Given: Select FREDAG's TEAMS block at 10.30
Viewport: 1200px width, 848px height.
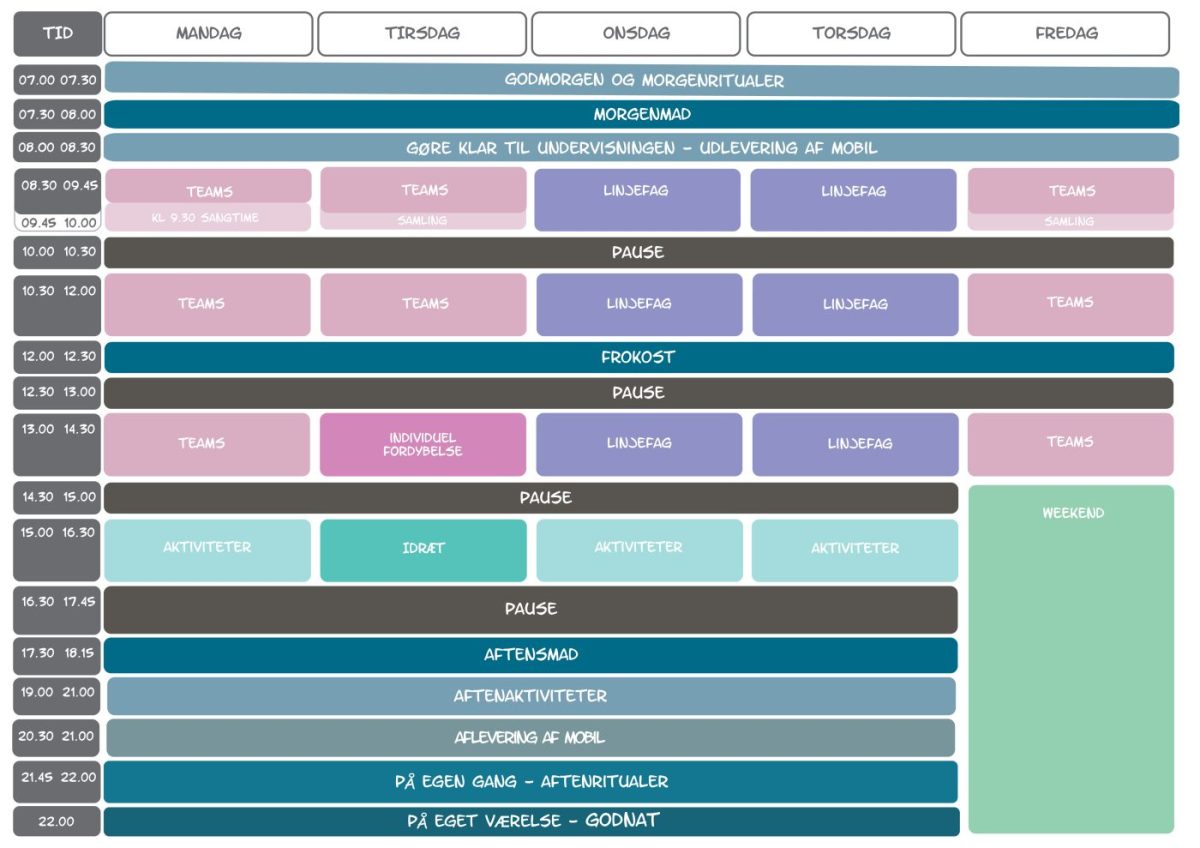Looking at the screenshot, I should 1071,304.
